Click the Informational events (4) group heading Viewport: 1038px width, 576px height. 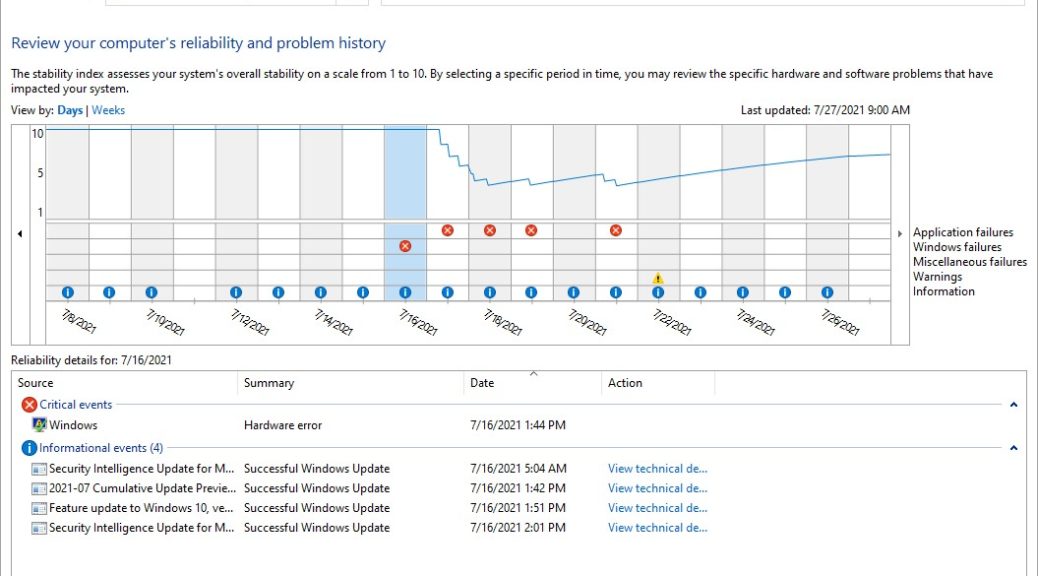(101, 448)
